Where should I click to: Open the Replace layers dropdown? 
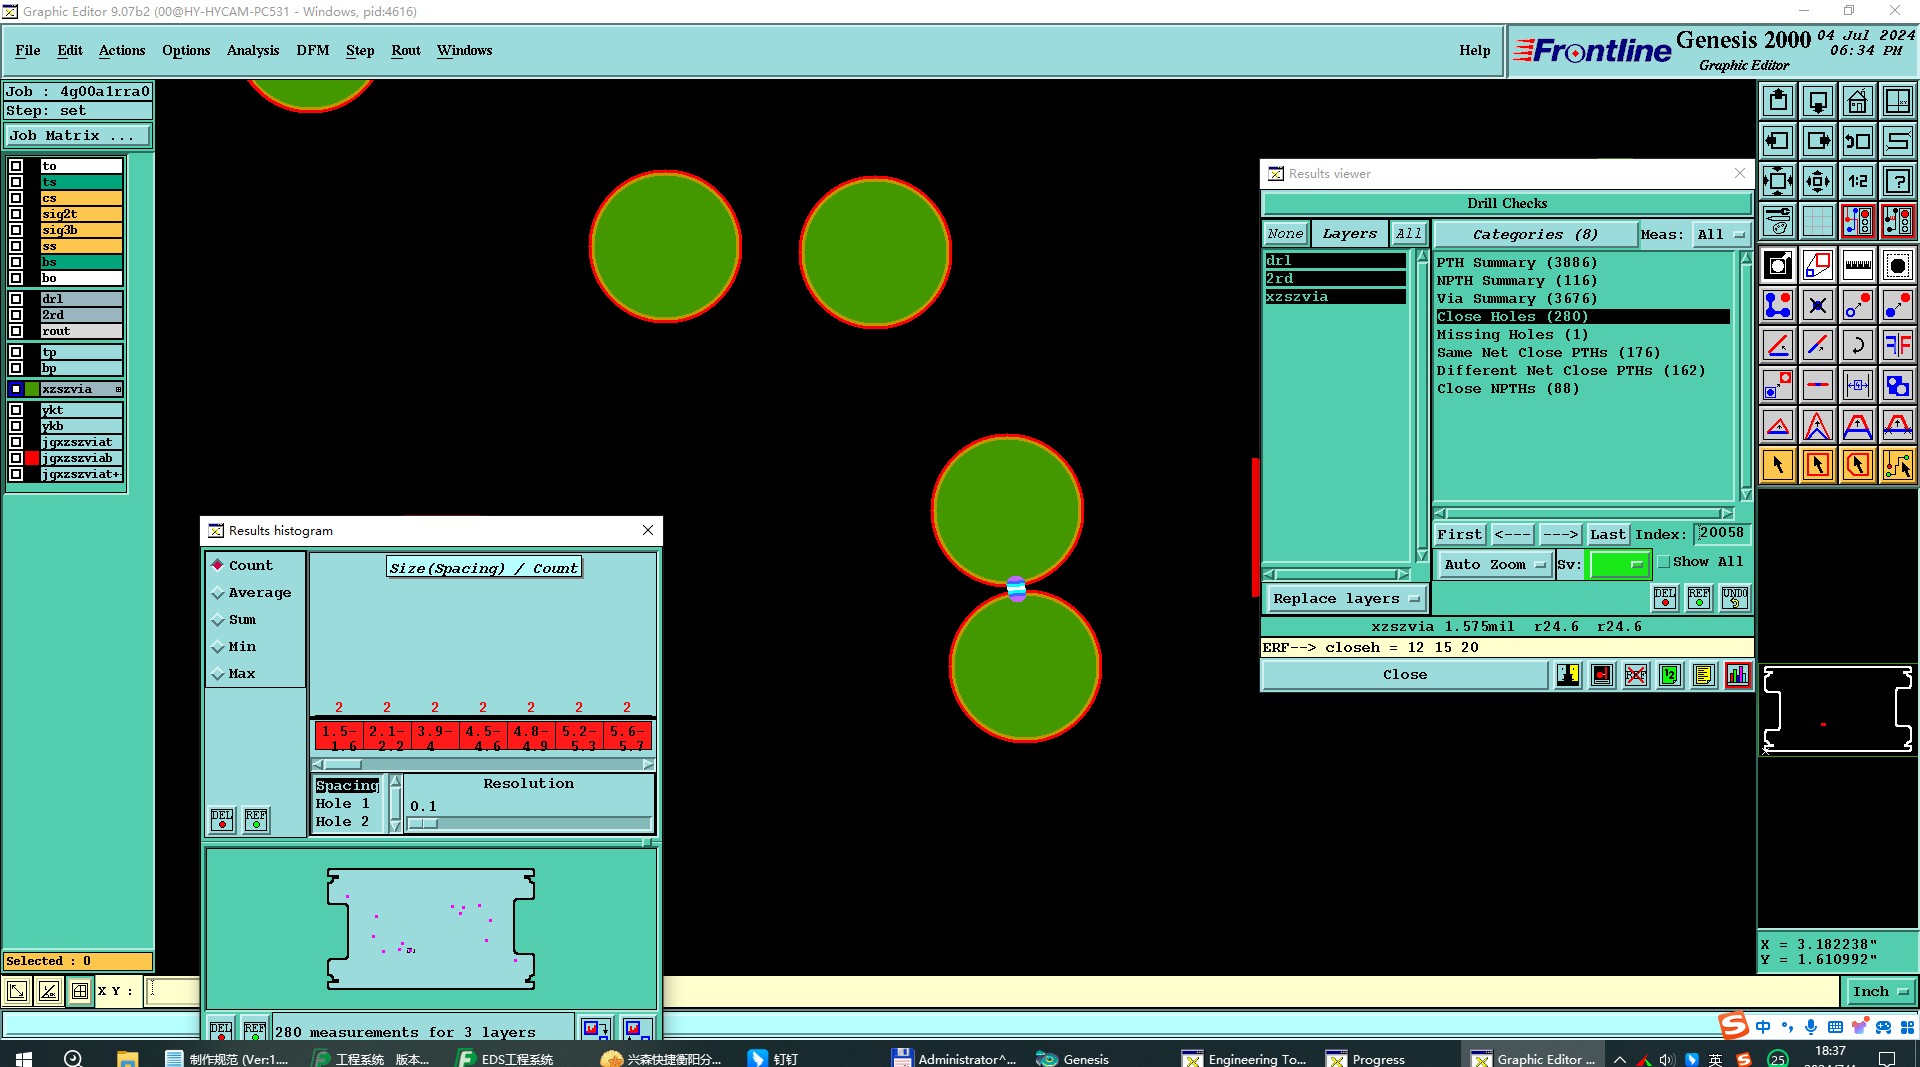tap(1345, 599)
